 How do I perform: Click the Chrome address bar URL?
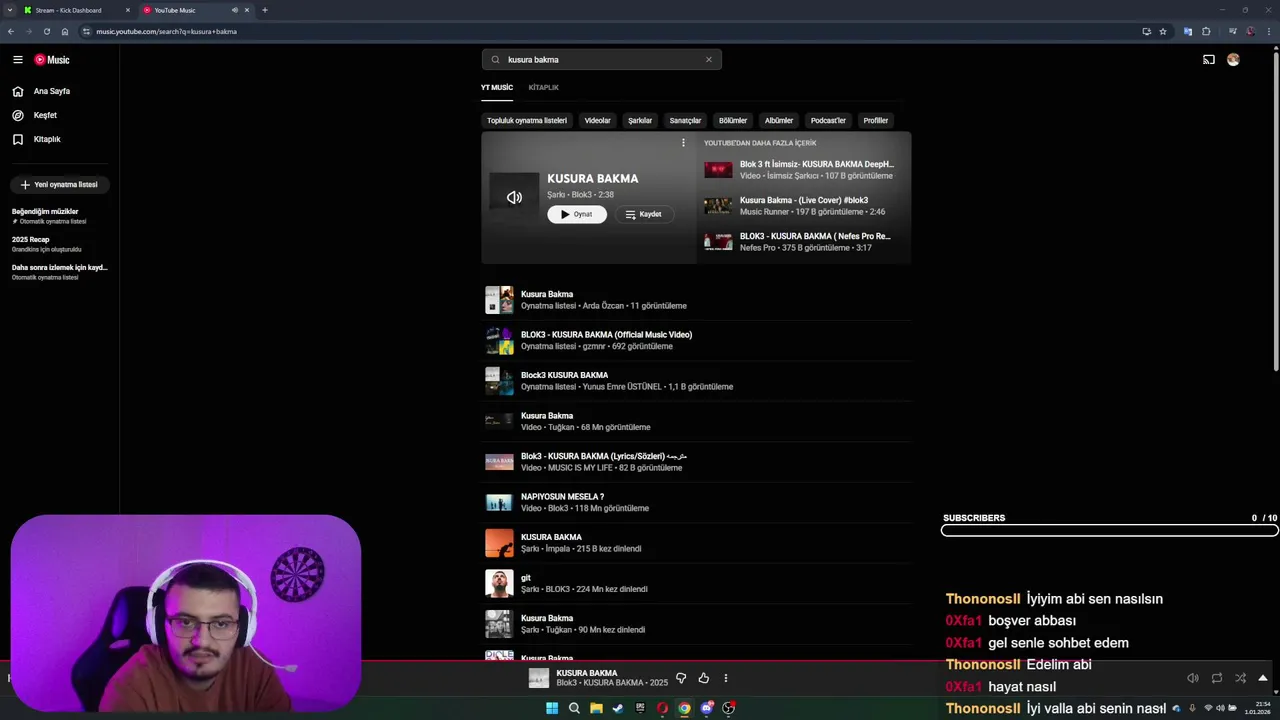click(x=166, y=31)
